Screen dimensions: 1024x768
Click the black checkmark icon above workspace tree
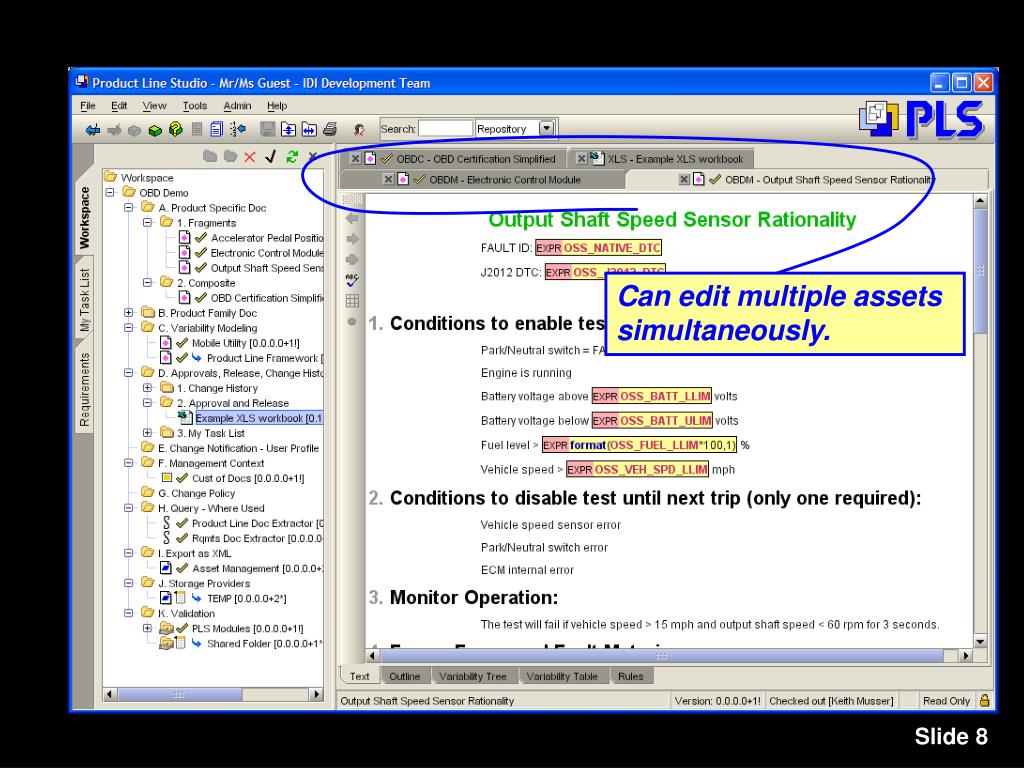(270, 156)
